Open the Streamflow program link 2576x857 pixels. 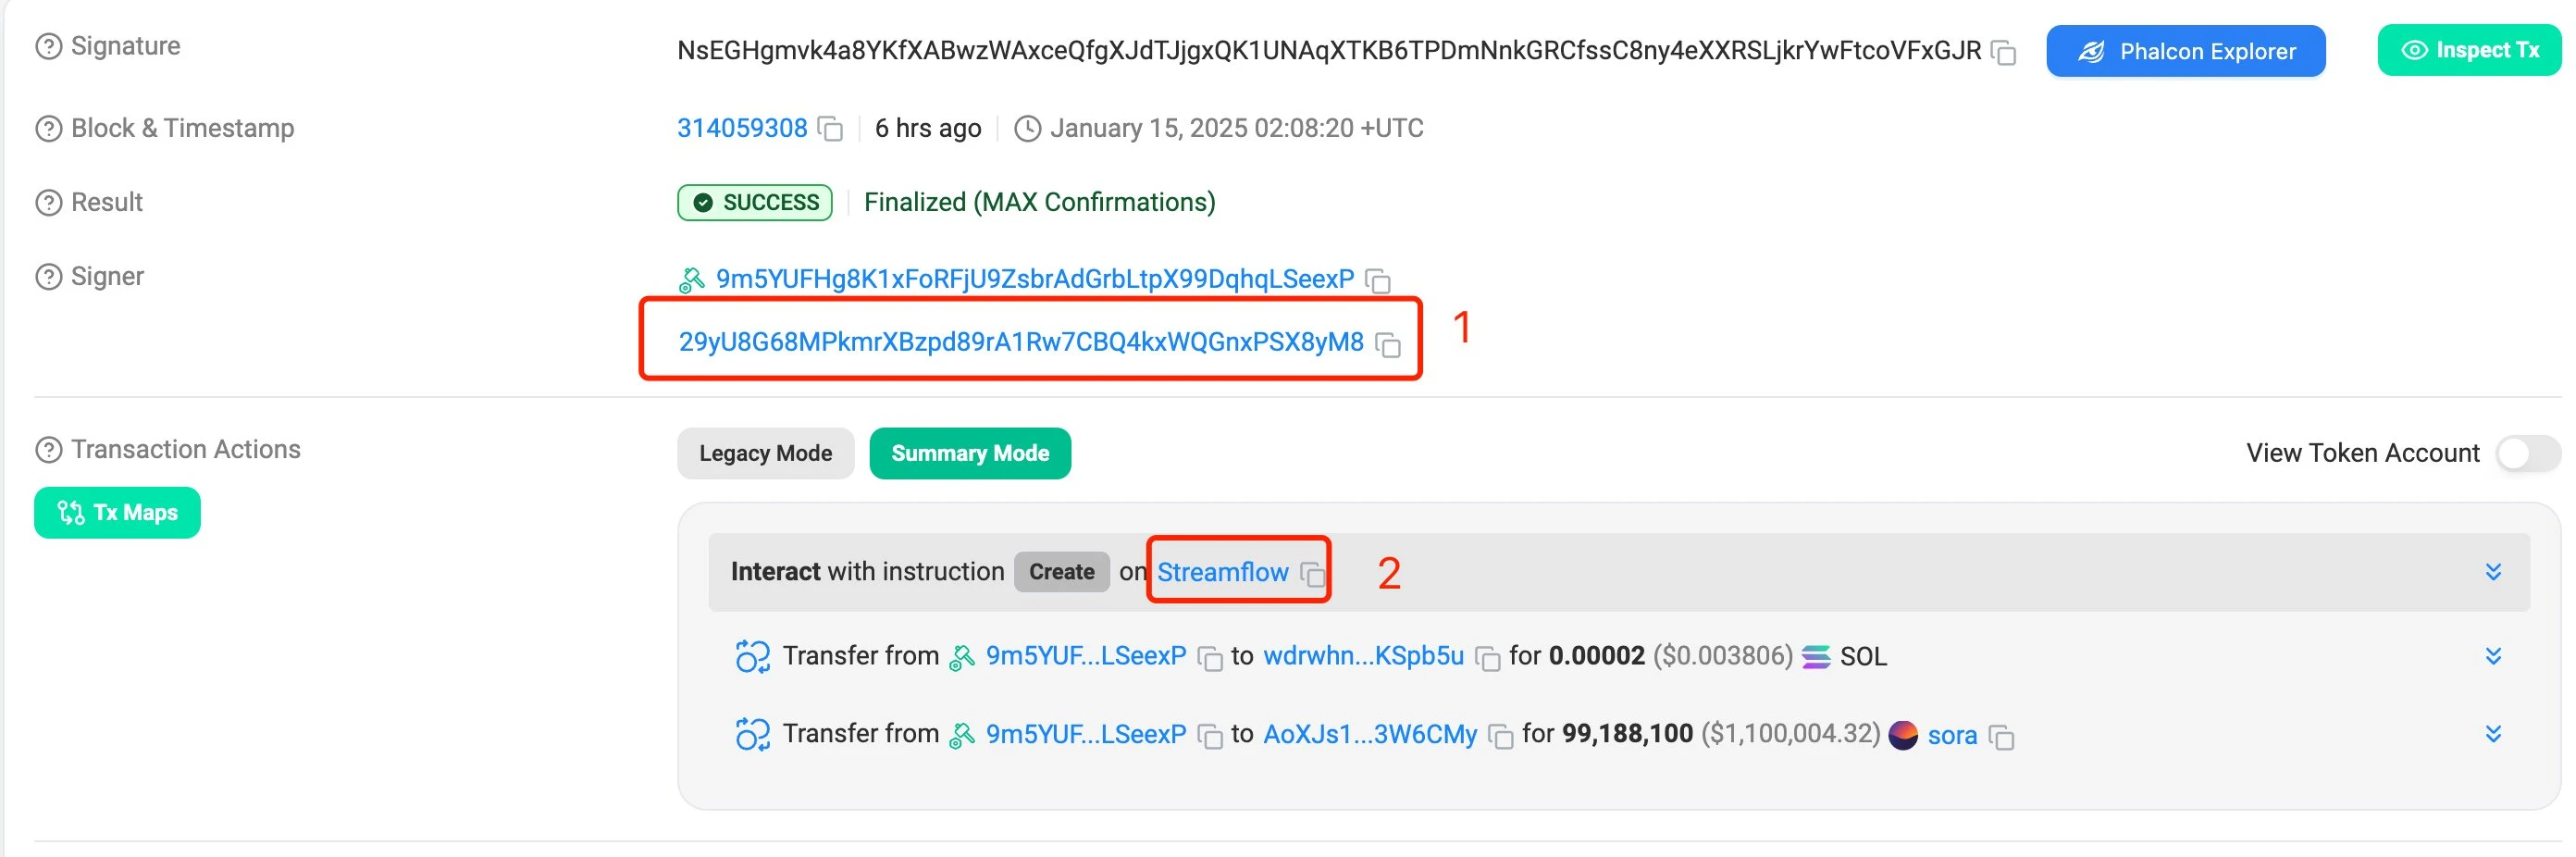coord(1222,572)
